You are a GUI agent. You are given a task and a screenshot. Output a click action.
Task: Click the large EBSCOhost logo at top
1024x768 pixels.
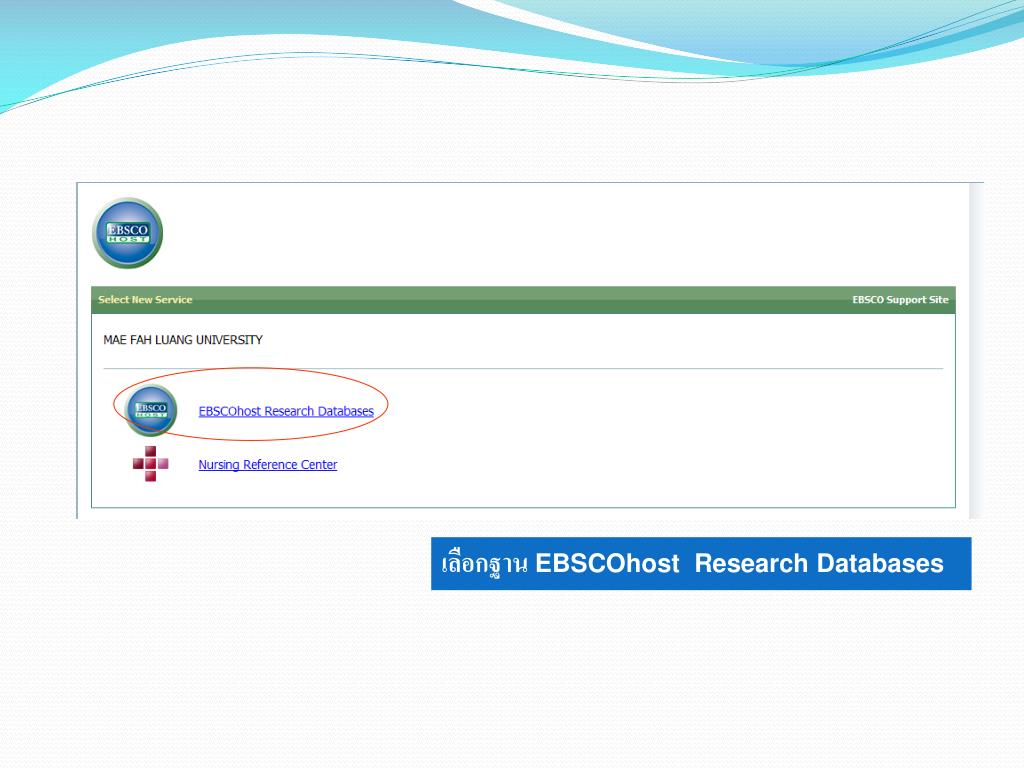127,233
